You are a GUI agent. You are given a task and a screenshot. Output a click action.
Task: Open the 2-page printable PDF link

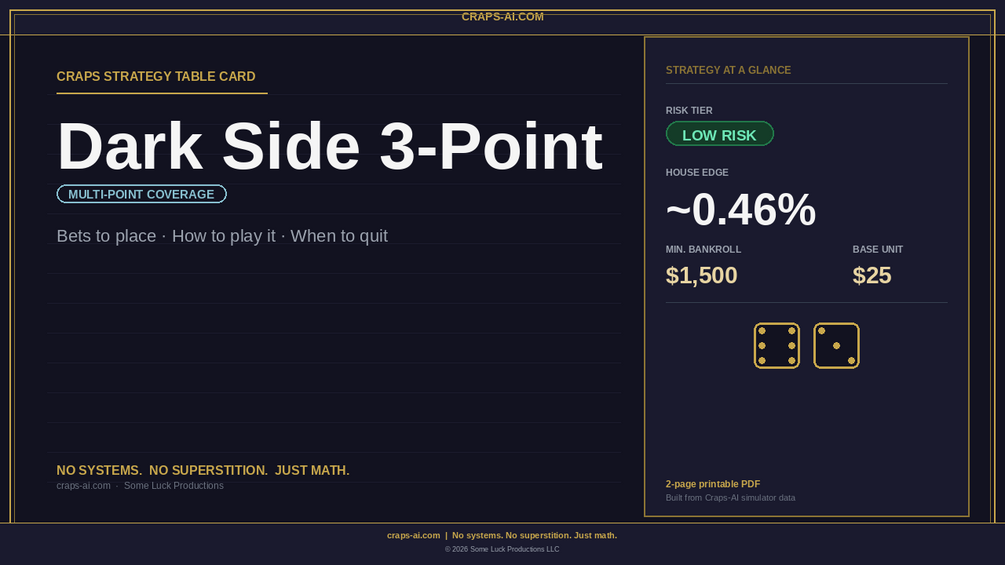click(x=713, y=484)
